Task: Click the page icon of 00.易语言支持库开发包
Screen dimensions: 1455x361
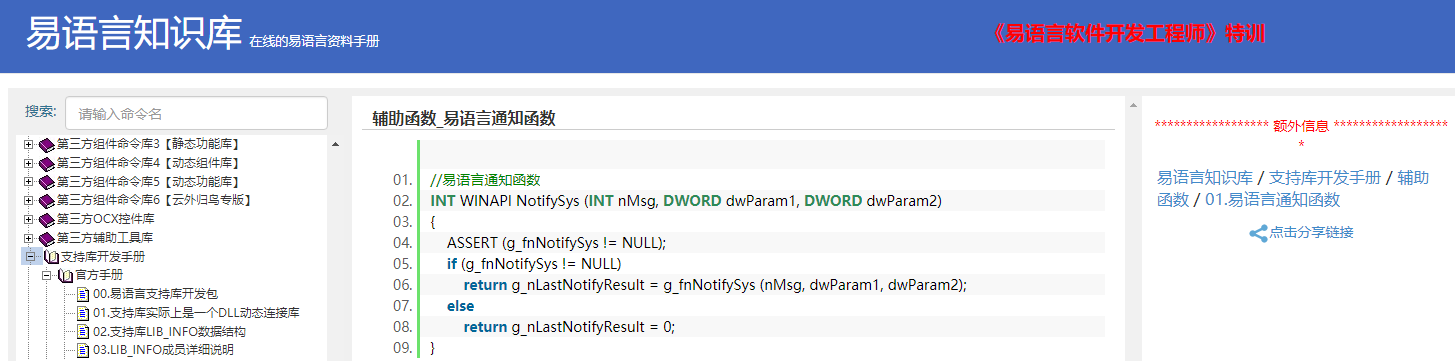Action: (84, 294)
